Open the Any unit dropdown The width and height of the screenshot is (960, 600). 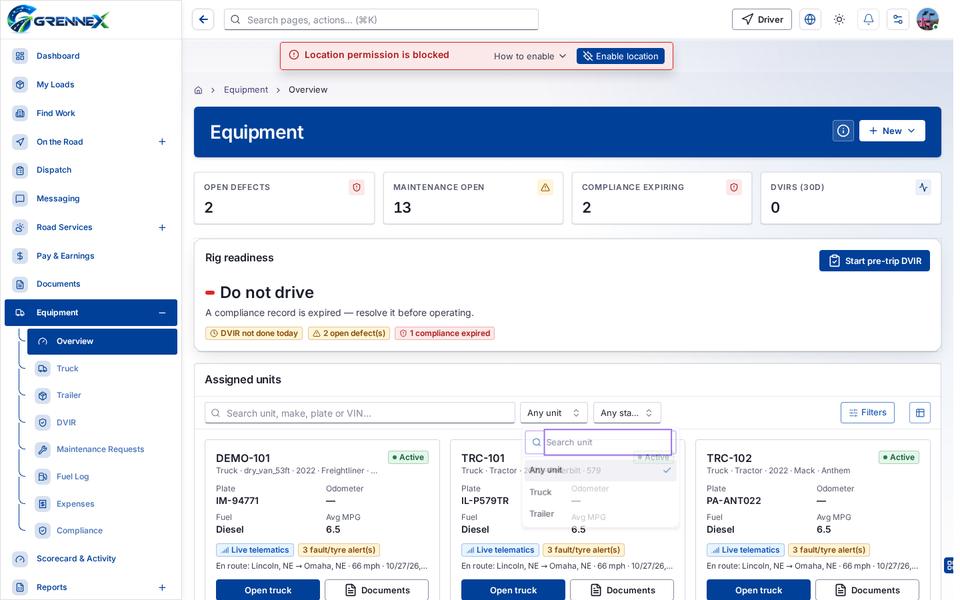coord(553,413)
